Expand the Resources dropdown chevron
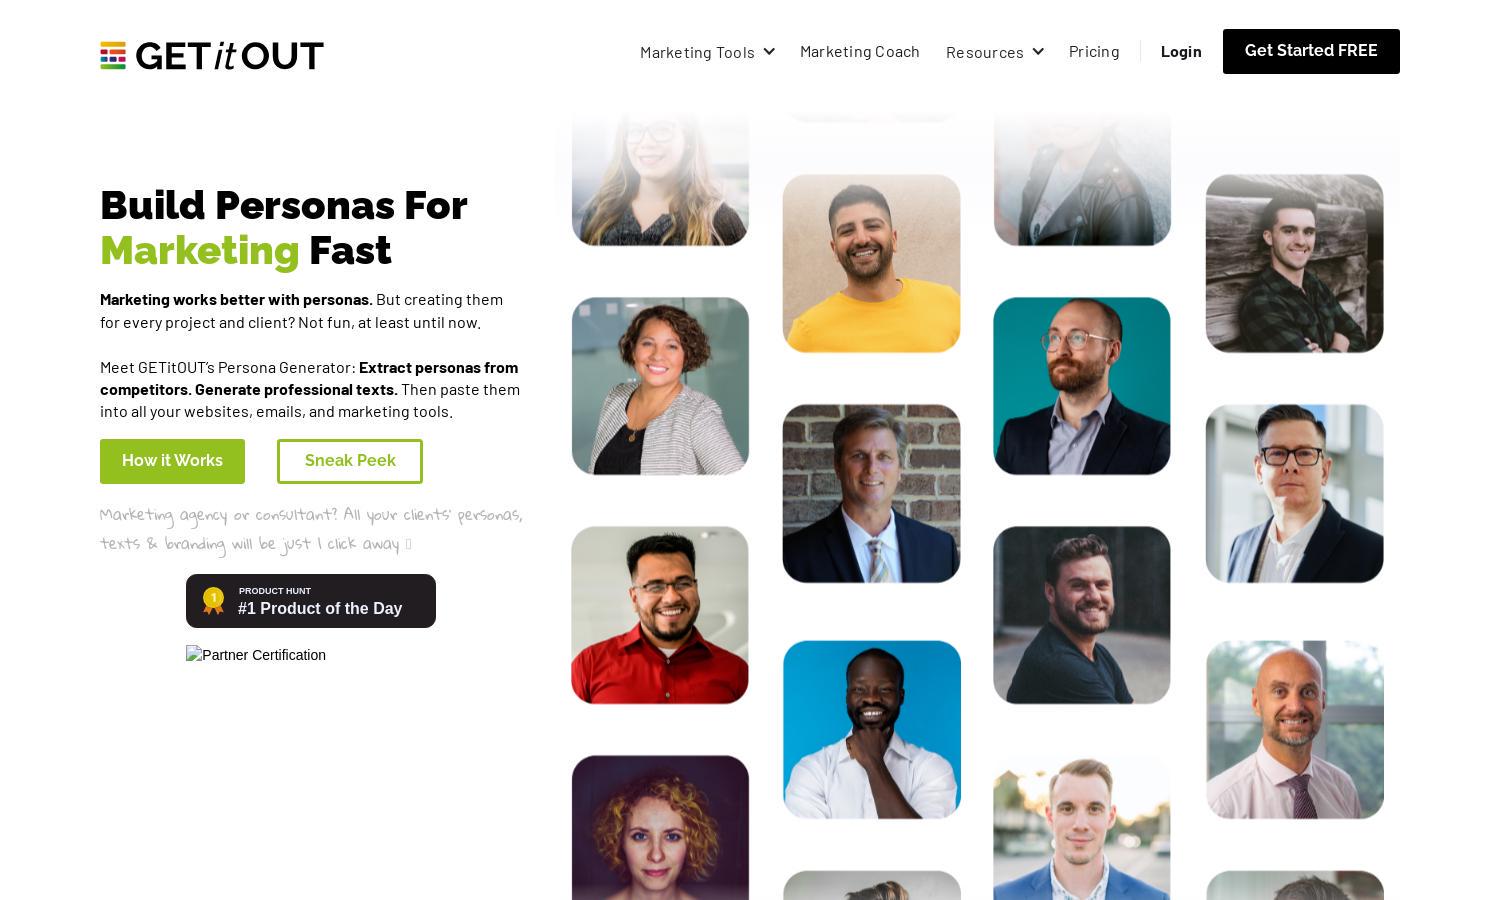 1038,52
